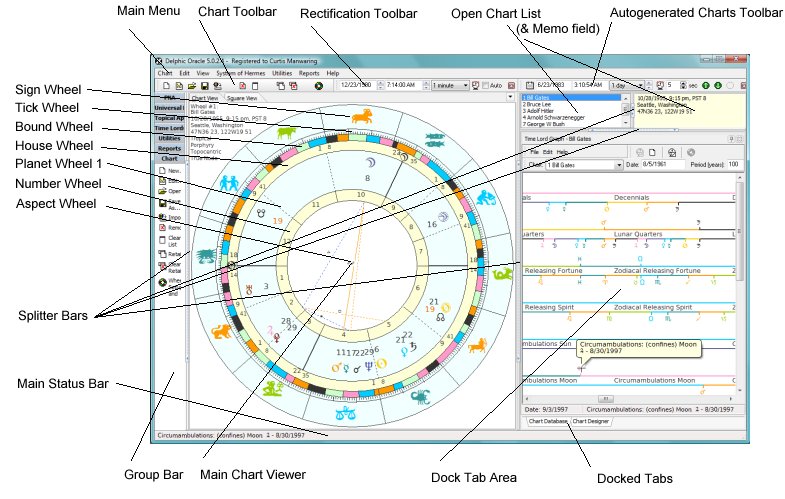Click the Open folder toolbar icon
Image resolution: width=785 pixels, height=499 pixels.
[x=192, y=86]
